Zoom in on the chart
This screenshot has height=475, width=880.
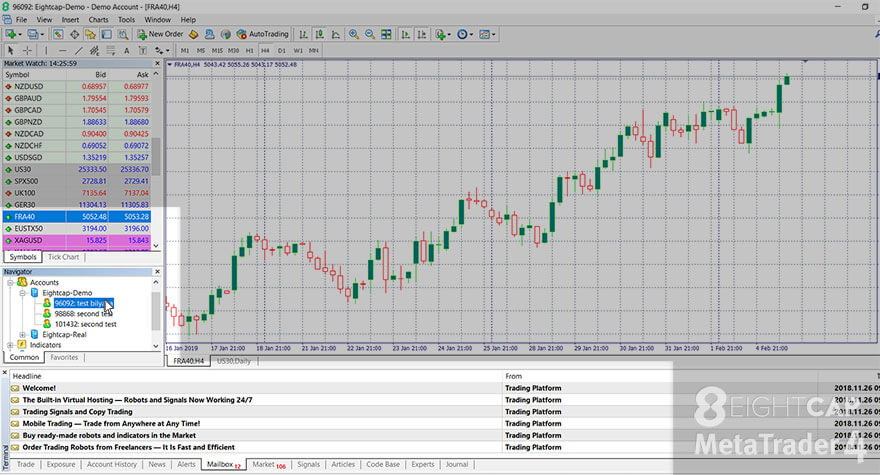[354, 34]
